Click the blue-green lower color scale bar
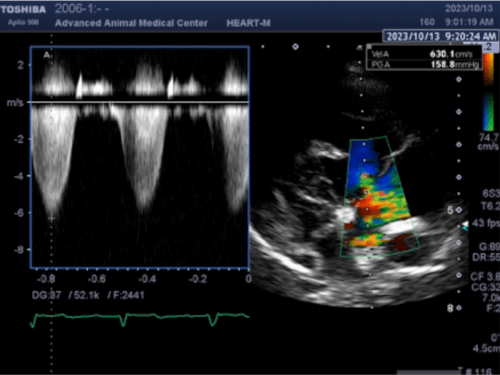The image size is (500, 375). 489,112
